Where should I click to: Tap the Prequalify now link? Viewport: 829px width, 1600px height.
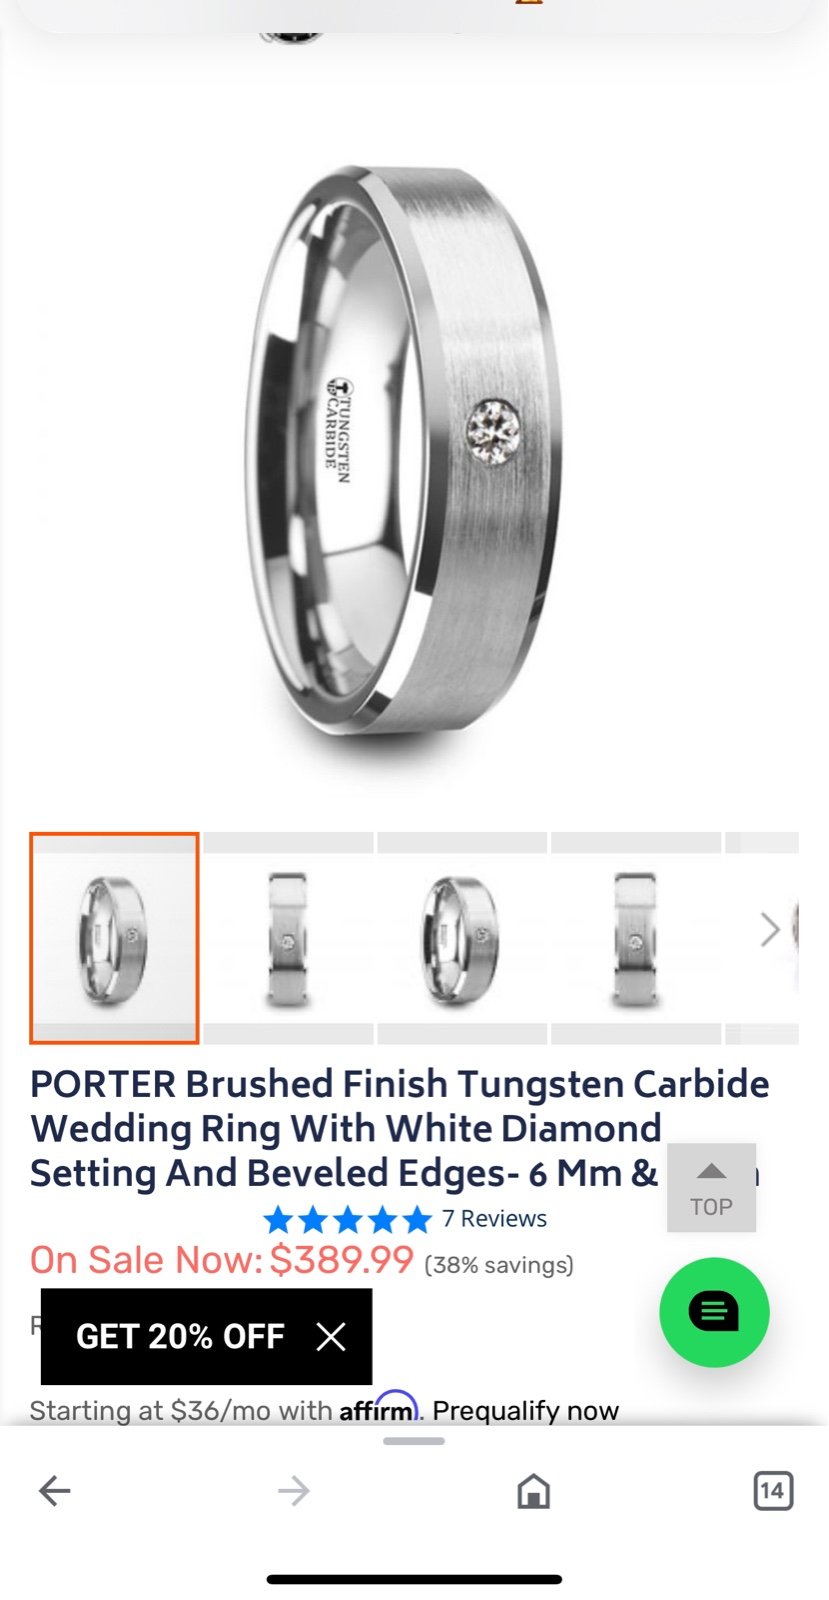pyautogui.click(x=525, y=1410)
